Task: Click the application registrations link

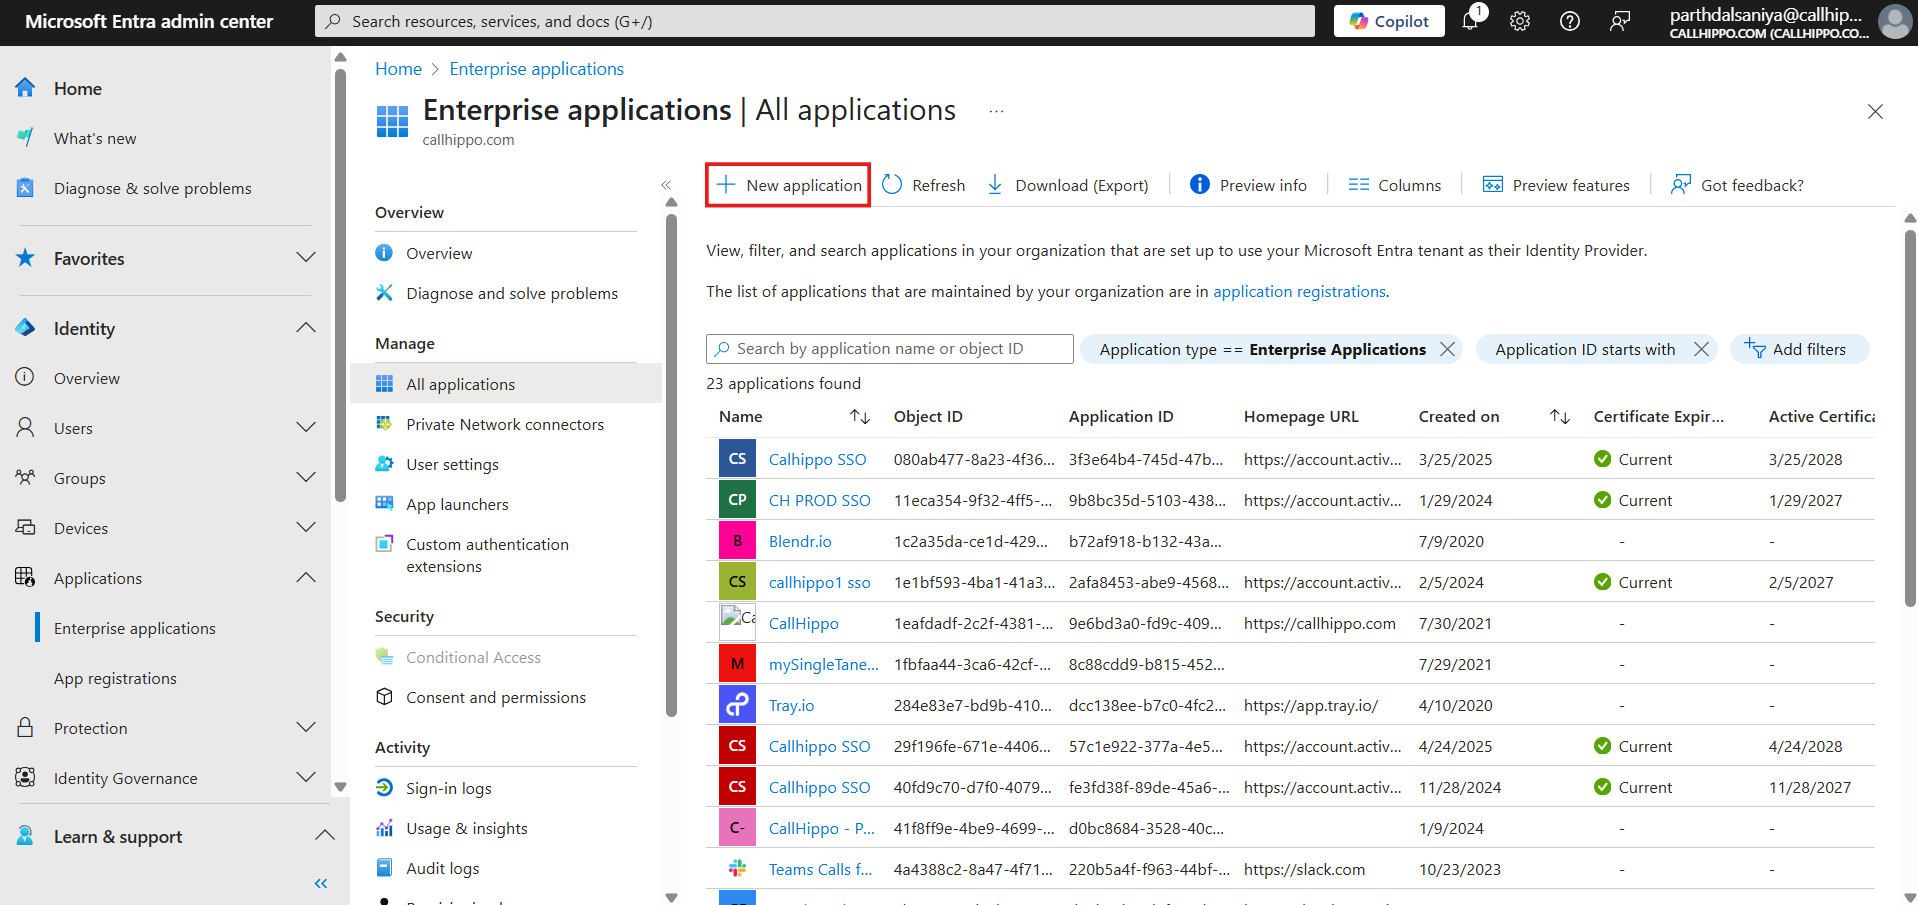Action: click(x=1299, y=291)
